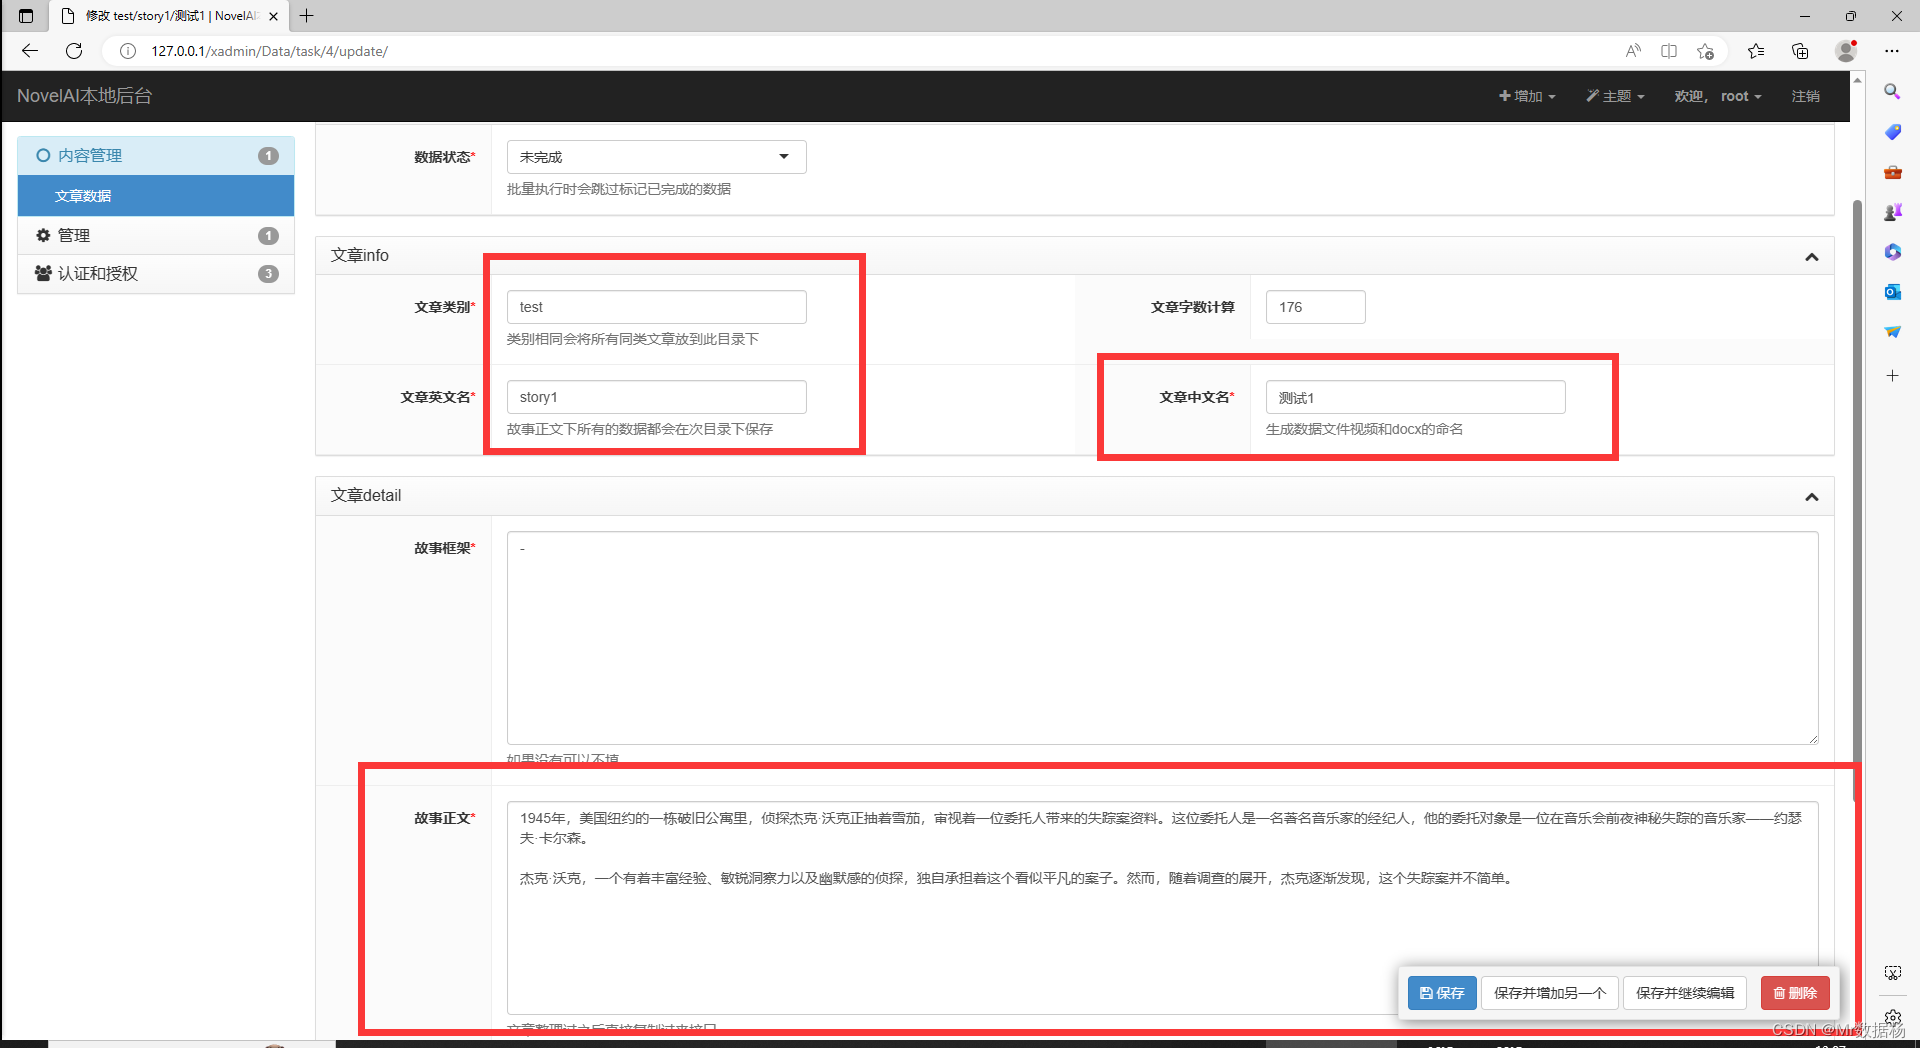Click the 文章英文名 input field
The height and width of the screenshot is (1048, 1920).
tap(656, 397)
